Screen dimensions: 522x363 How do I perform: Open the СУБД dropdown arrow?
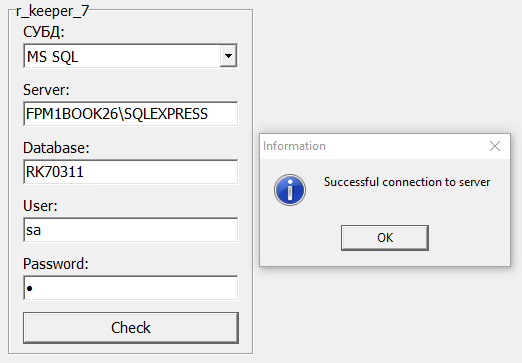click(228, 56)
